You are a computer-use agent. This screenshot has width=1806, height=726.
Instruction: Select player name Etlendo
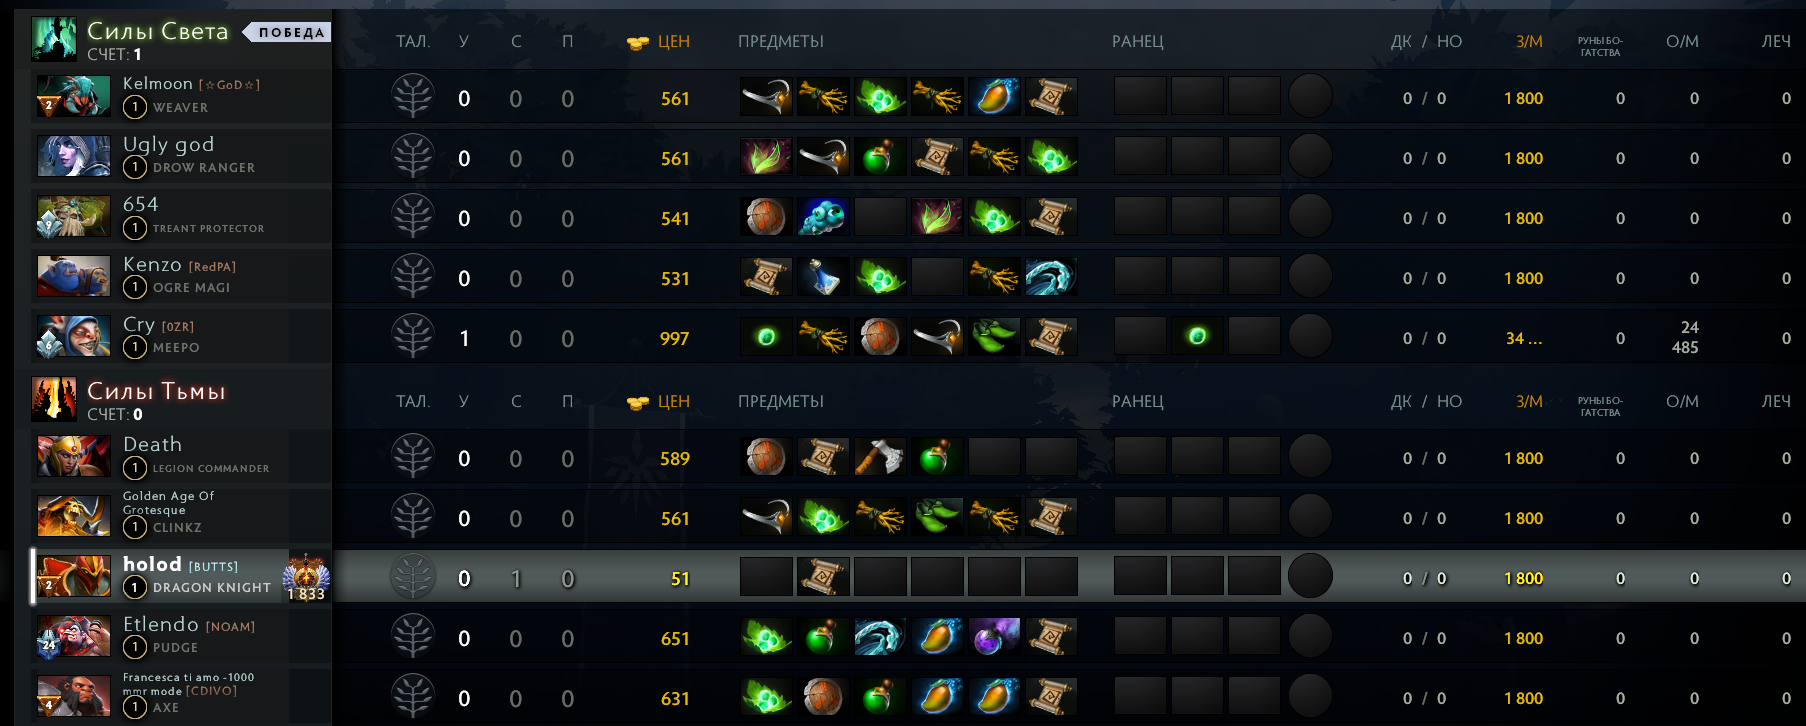coord(161,624)
